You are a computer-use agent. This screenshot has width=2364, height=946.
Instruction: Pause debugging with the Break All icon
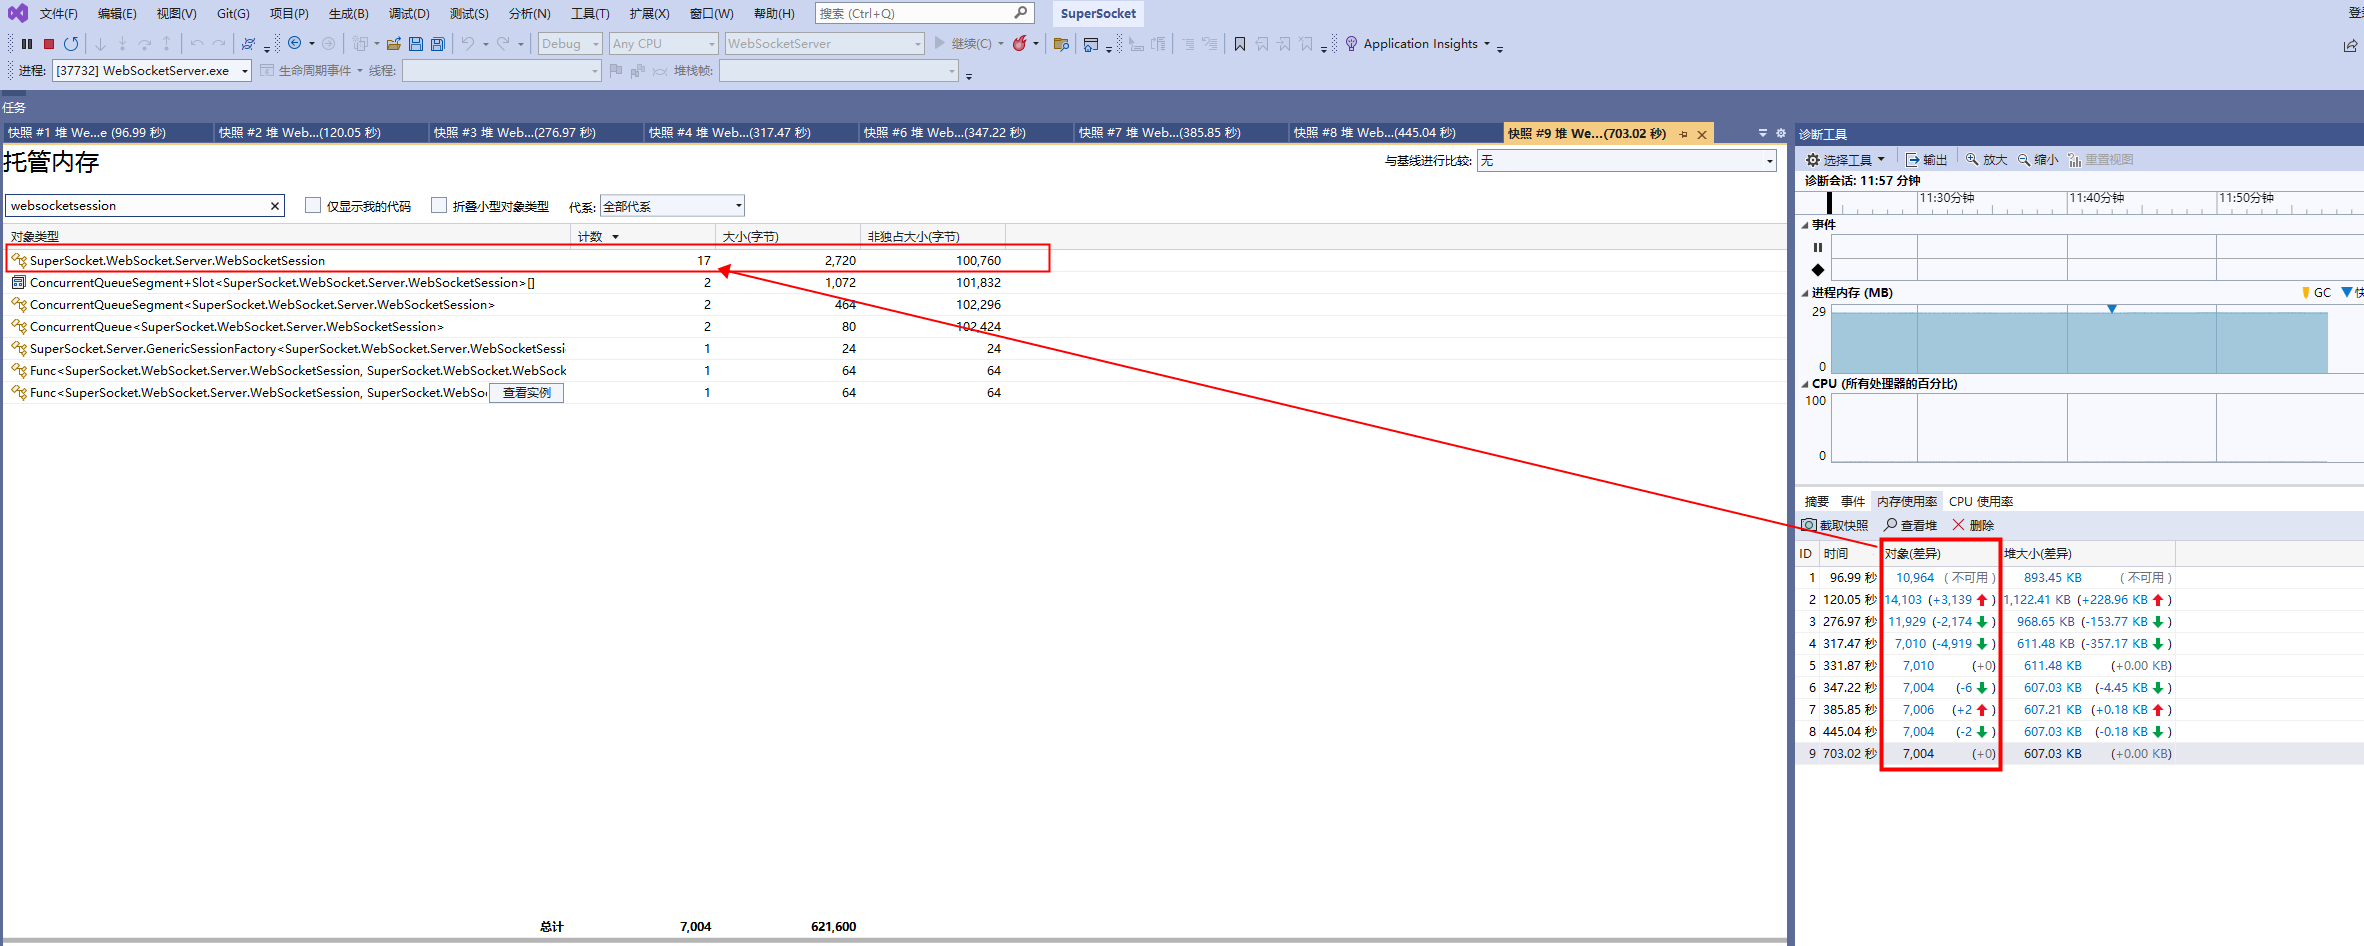coord(27,44)
